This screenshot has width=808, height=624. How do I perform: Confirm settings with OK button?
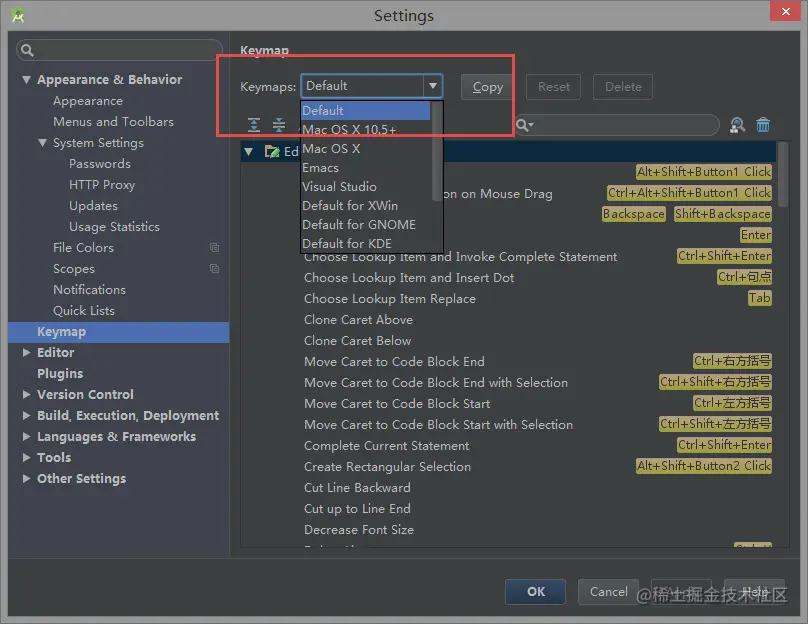pos(535,592)
